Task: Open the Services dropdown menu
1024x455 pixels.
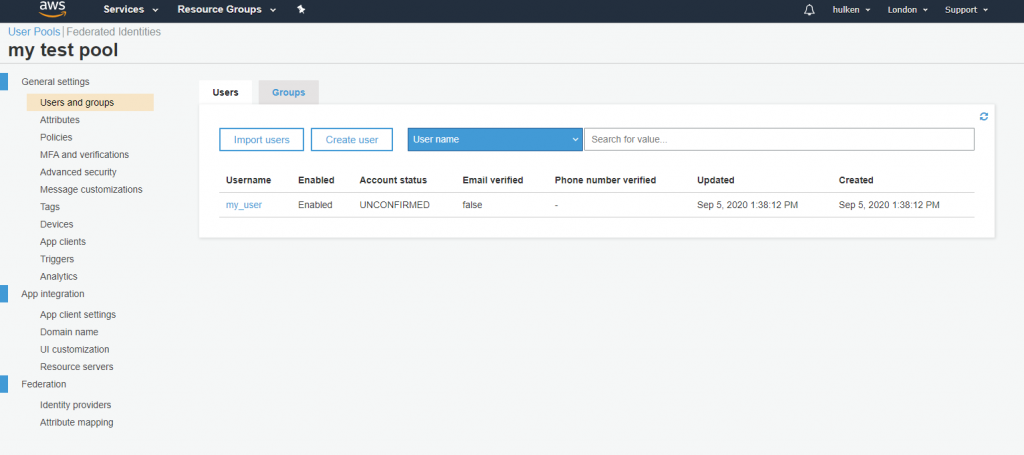Action: click(131, 10)
